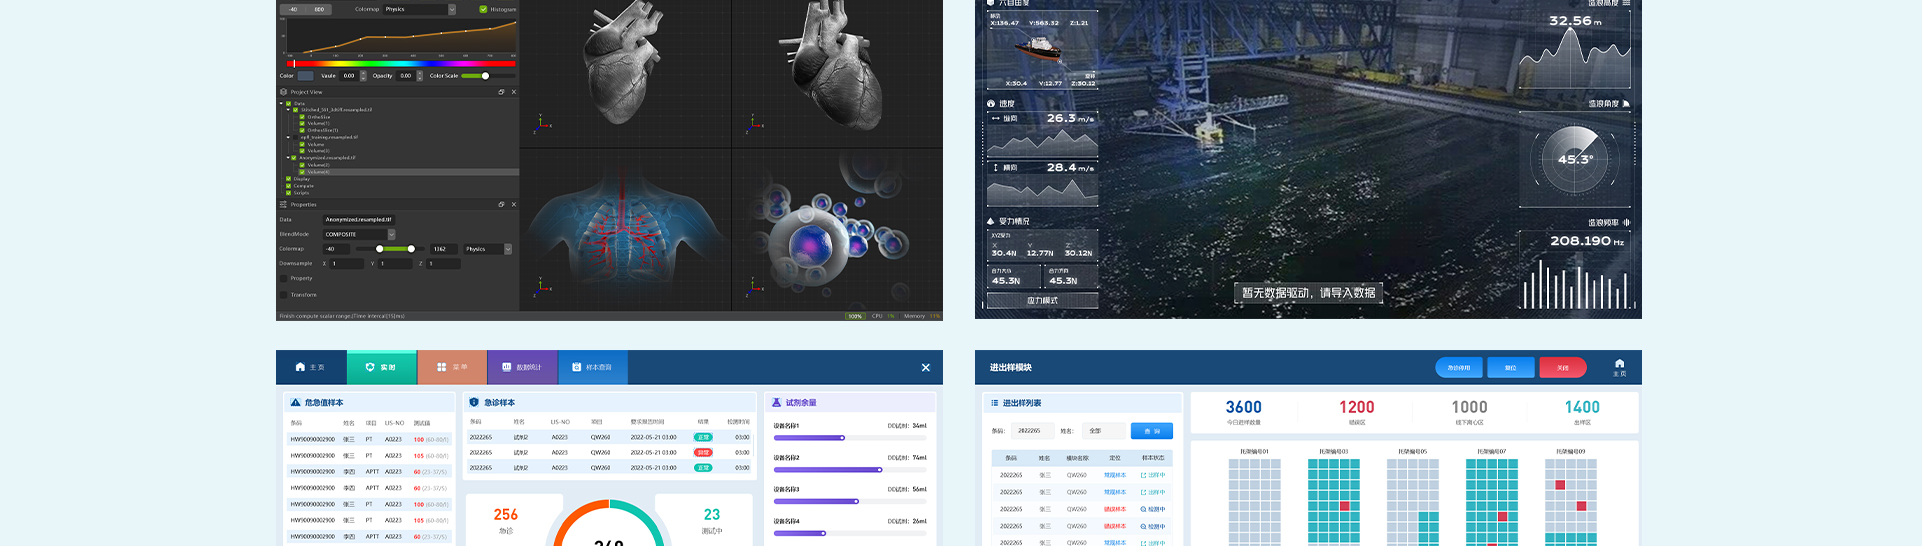1922x546 pixels.
Task: Collapse the Anonymized.resampled.tif tree node
Action: pos(288,157)
